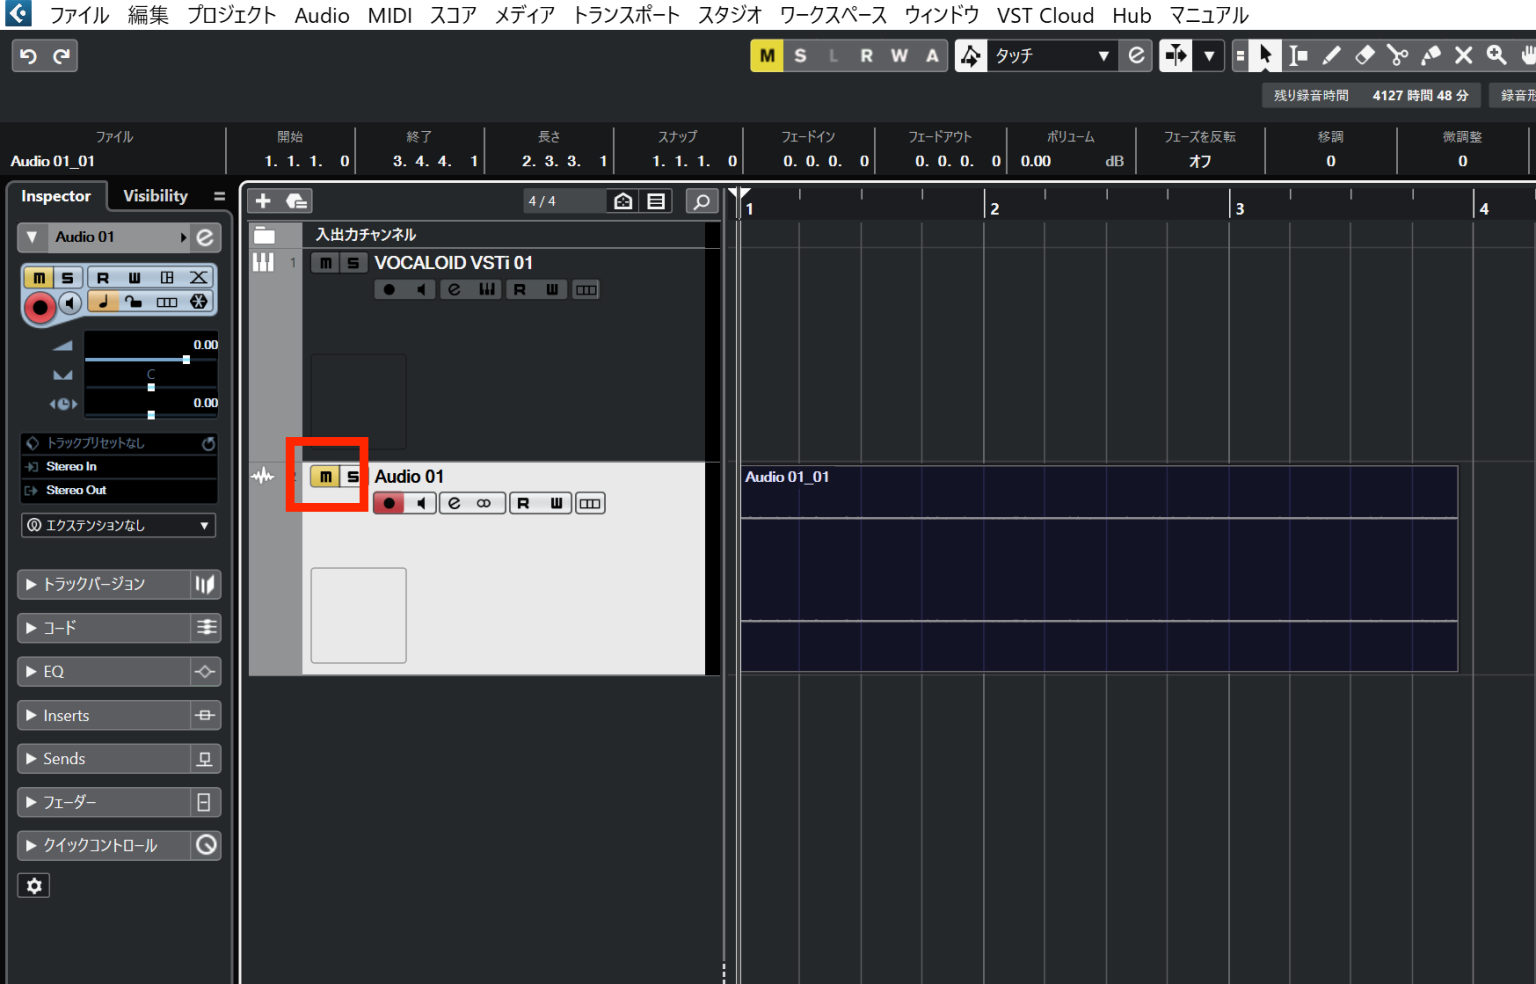Select the Eraser tool
Image resolution: width=1536 pixels, height=984 pixels.
pos(1364,55)
